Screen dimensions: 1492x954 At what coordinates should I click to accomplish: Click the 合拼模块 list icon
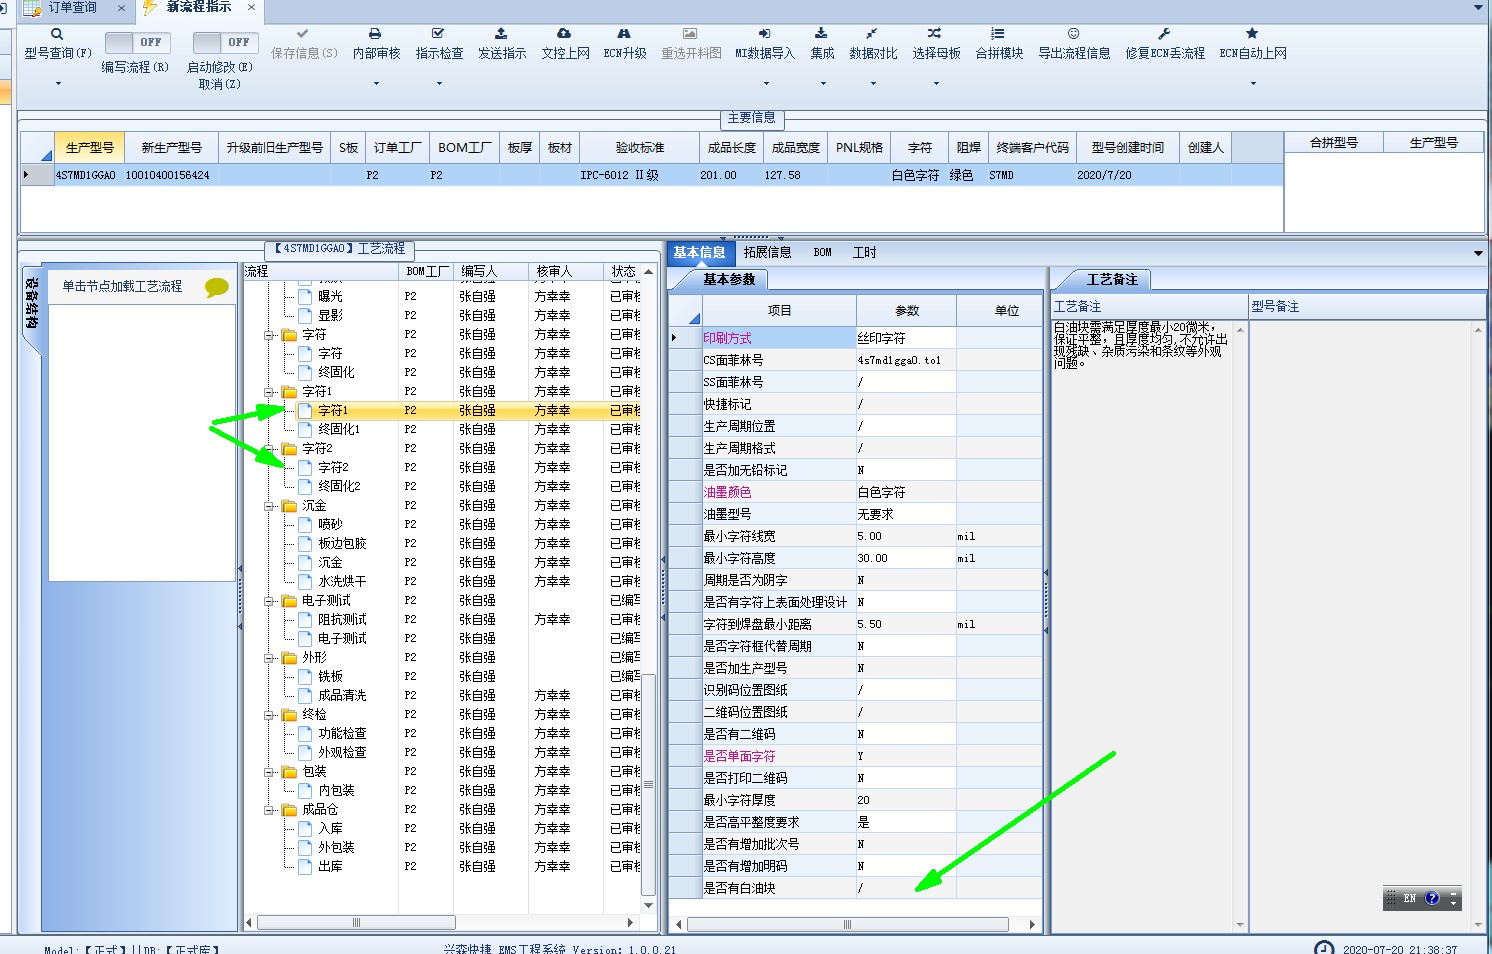(998, 34)
